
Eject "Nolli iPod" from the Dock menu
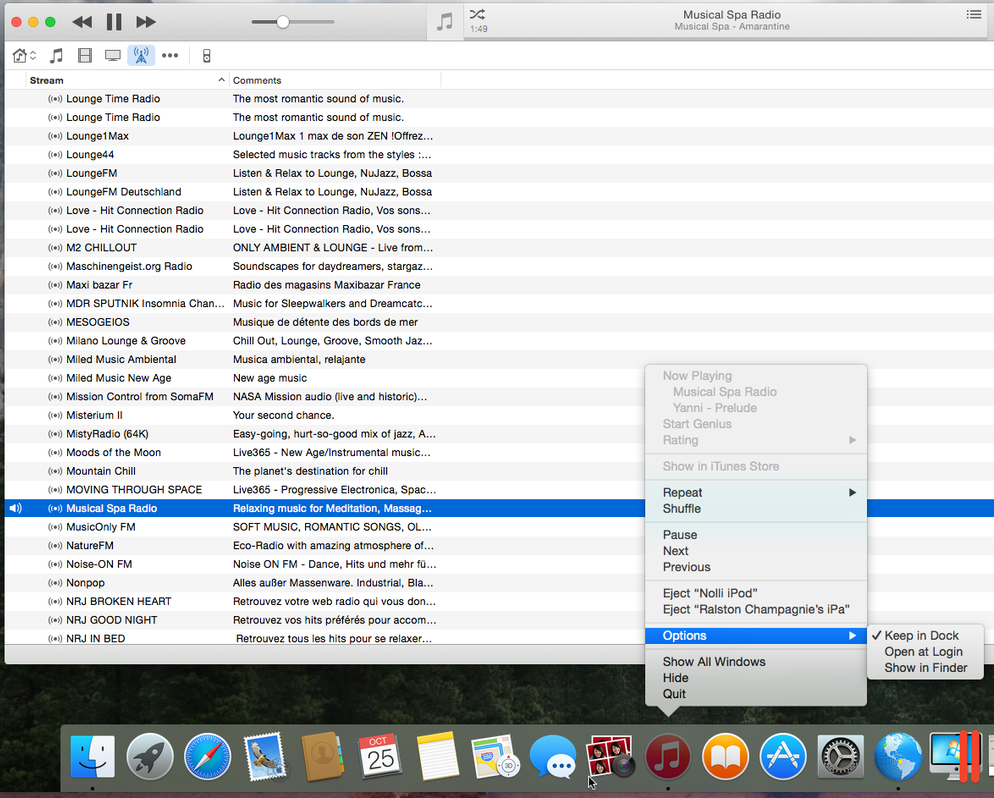(x=756, y=593)
